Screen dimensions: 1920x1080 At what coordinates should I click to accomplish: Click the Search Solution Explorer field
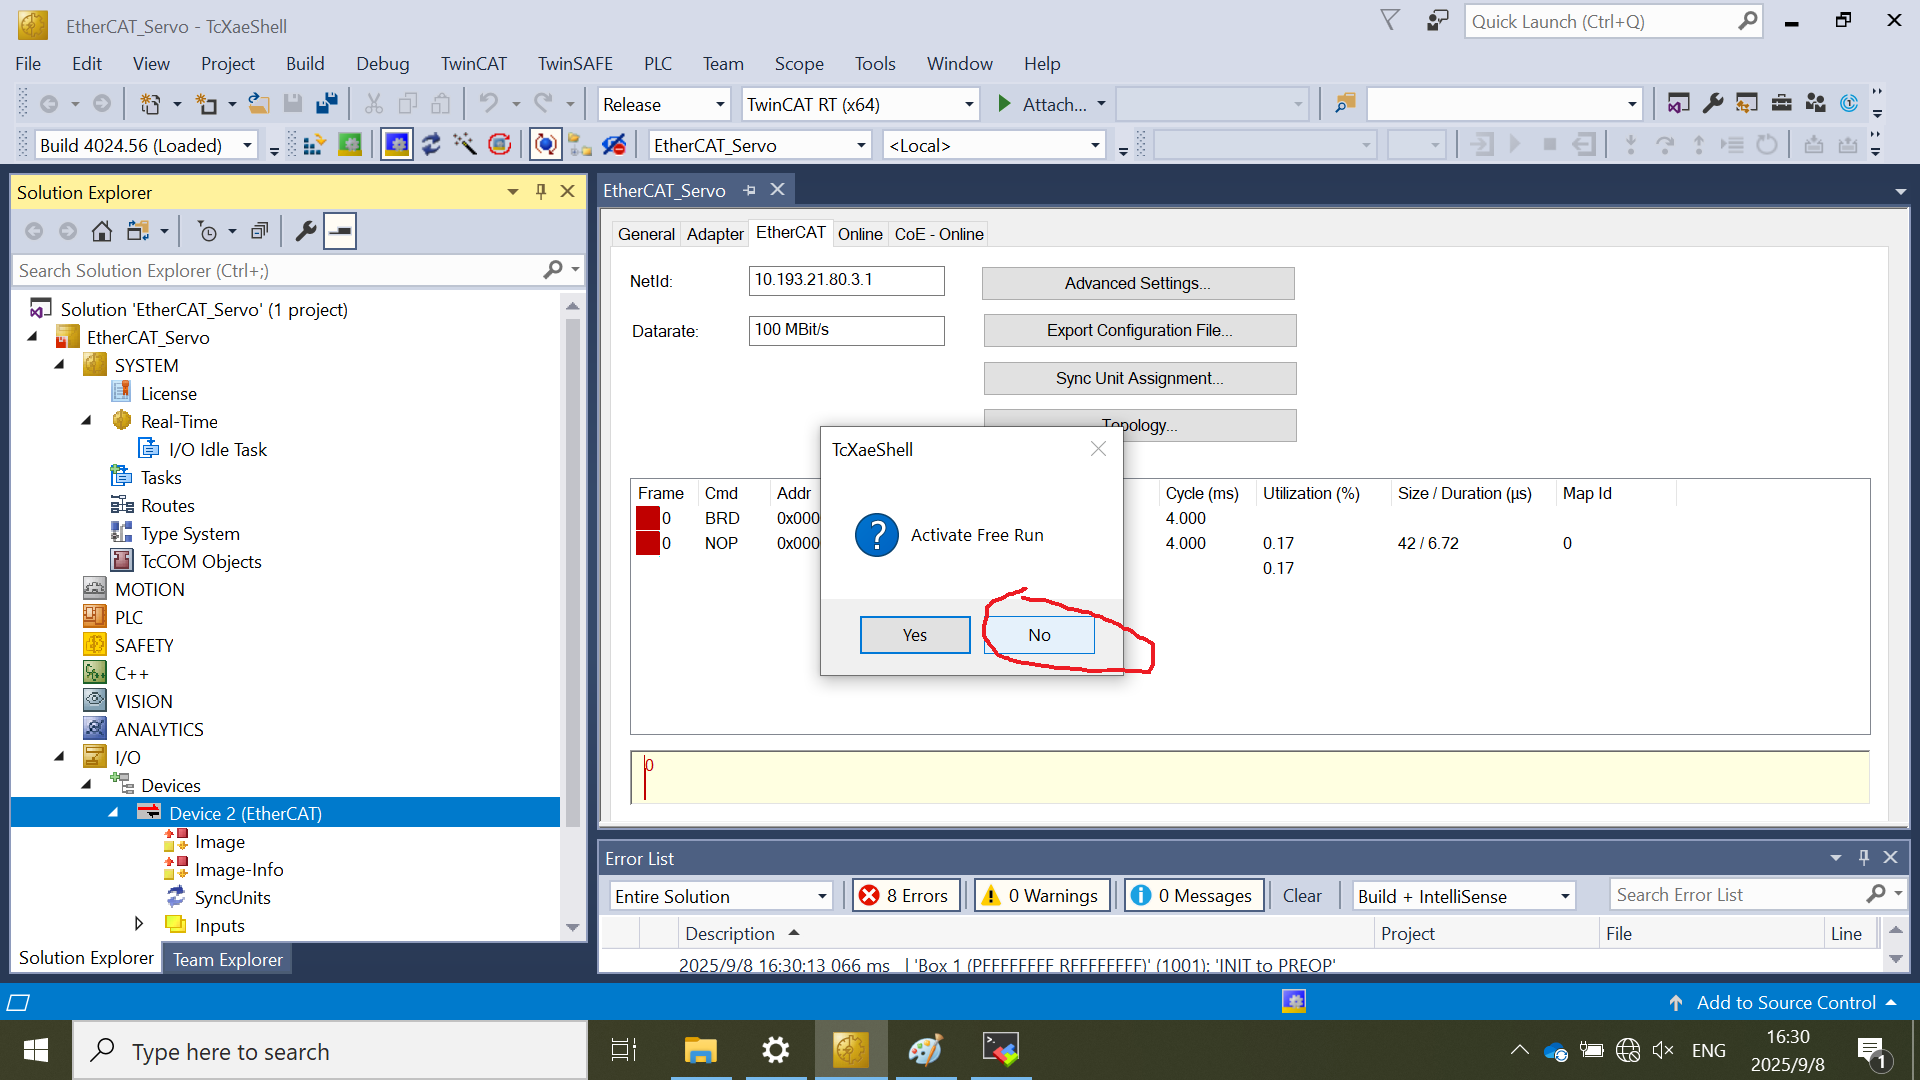[x=280, y=271]
